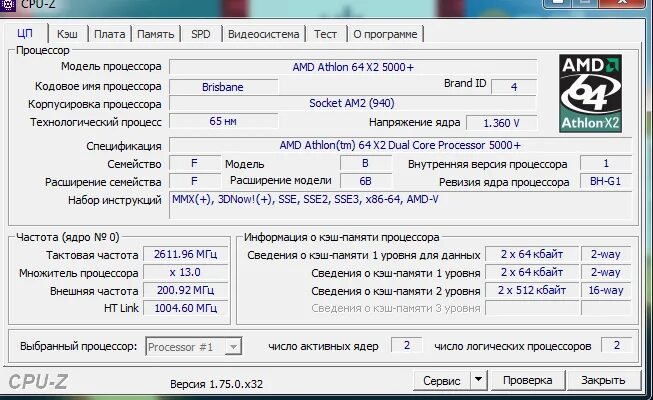Close the CPU-Z window with X
Viewport: 653px width, 400px height.
pyautogui.click(x=623, y=2)
